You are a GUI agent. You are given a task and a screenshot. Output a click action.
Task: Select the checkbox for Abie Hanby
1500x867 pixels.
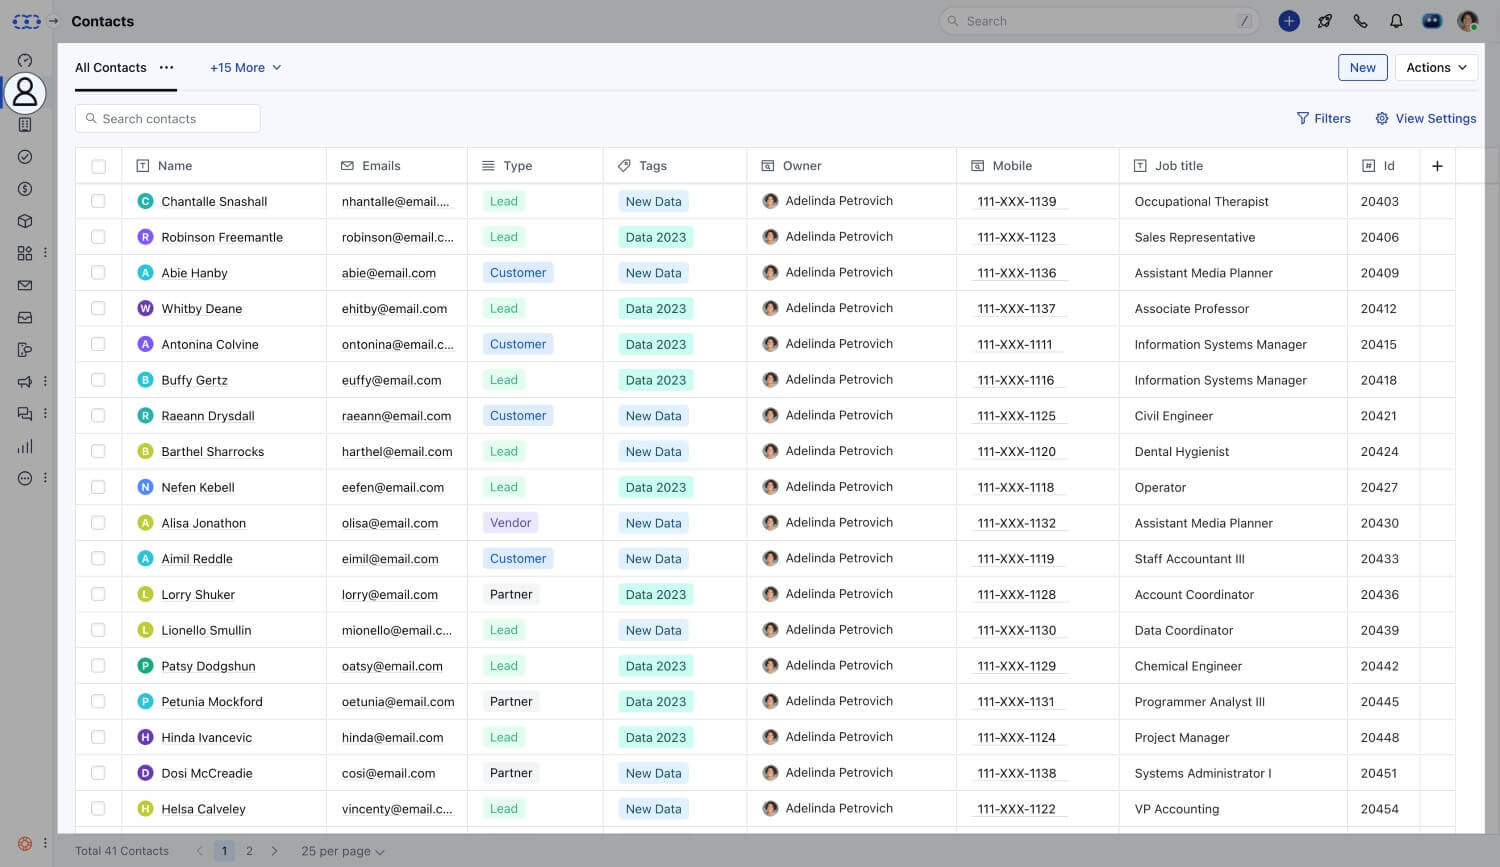[98, 273]
